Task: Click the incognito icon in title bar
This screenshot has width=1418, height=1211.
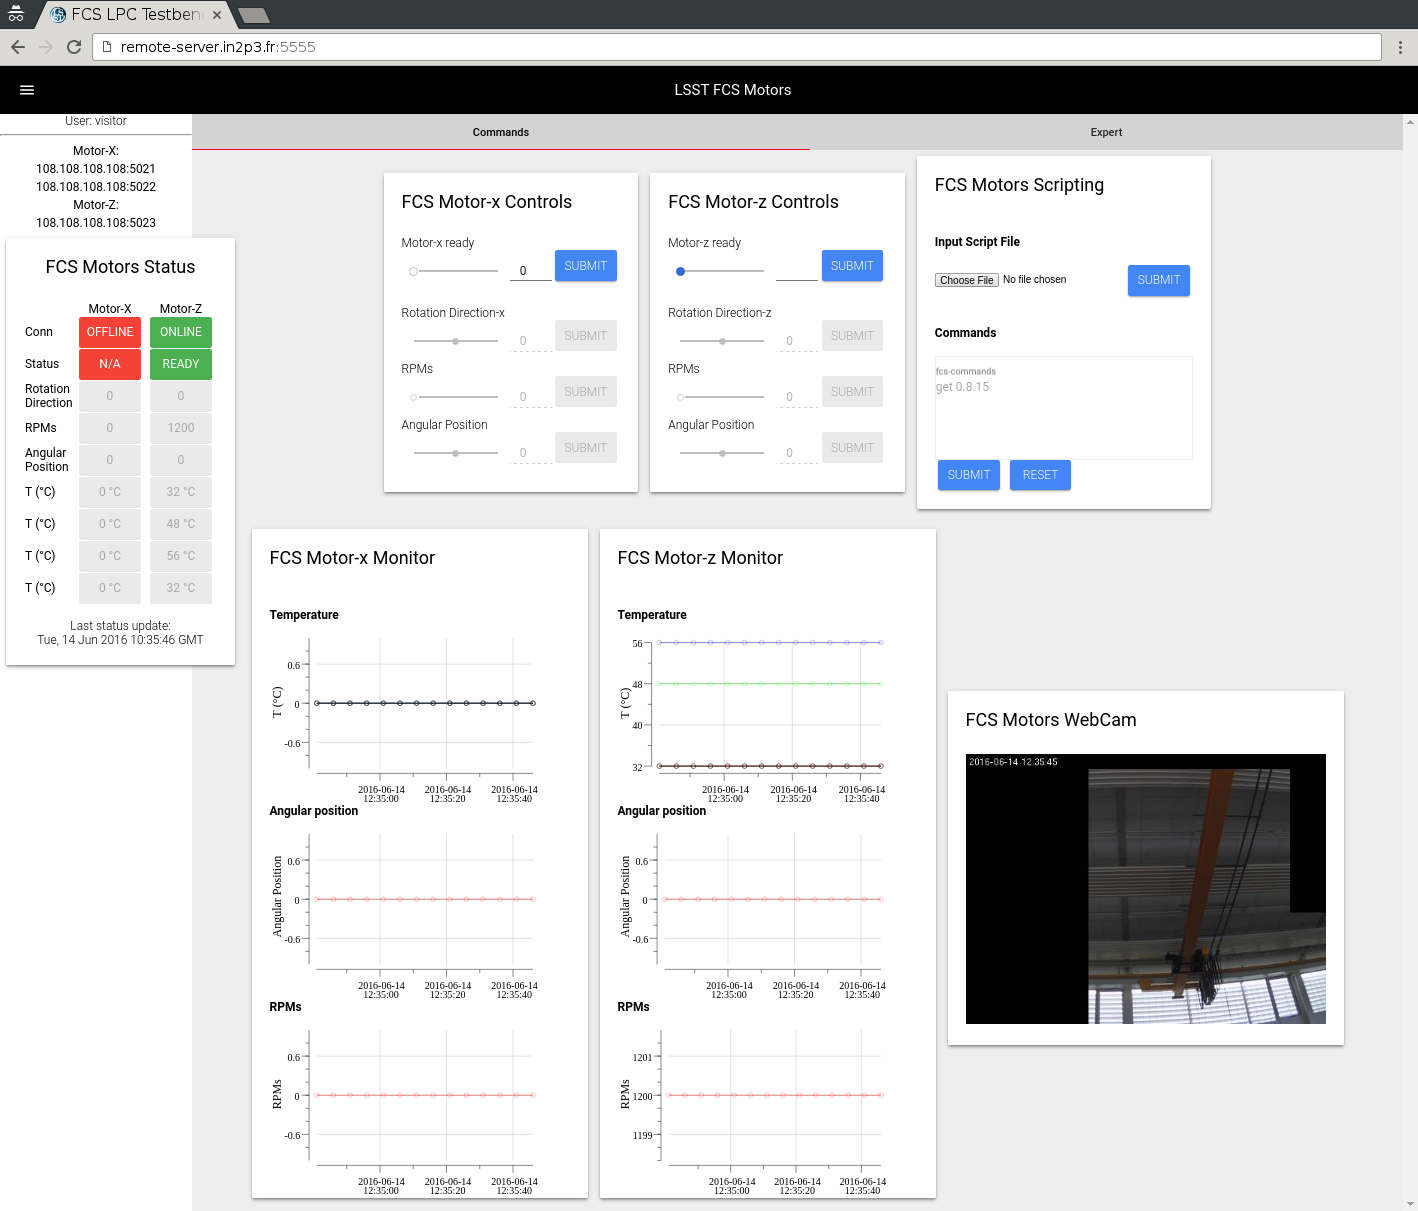Action: [x=16, y=14]
